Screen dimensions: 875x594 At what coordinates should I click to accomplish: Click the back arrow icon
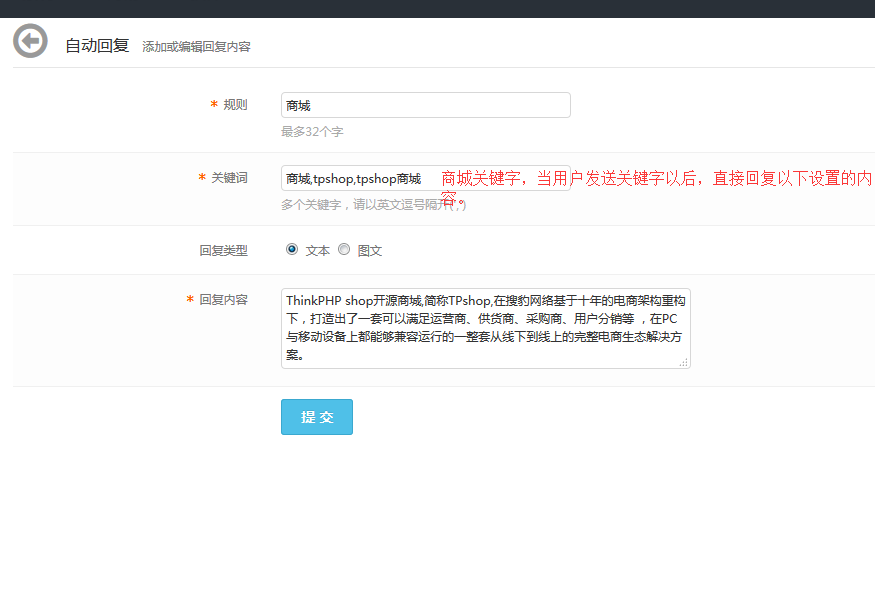(30, 42)
